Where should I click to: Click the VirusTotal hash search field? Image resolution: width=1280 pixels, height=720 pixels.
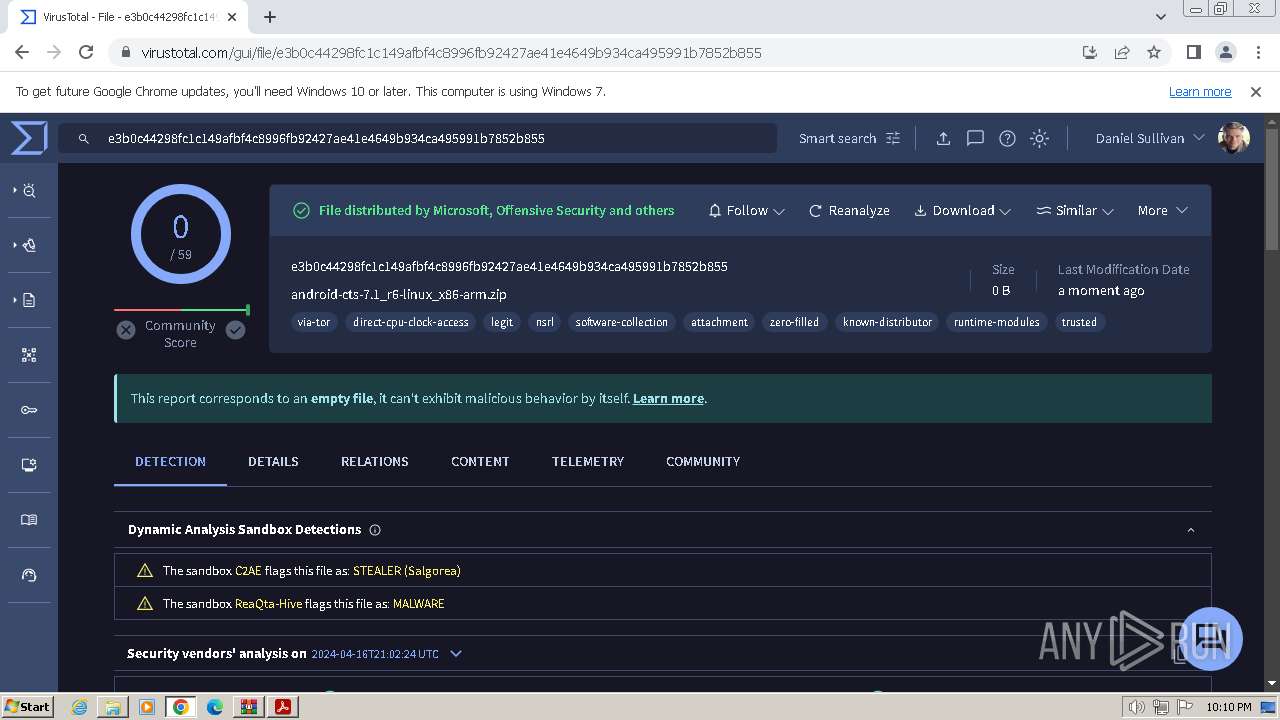click(417, 139)
